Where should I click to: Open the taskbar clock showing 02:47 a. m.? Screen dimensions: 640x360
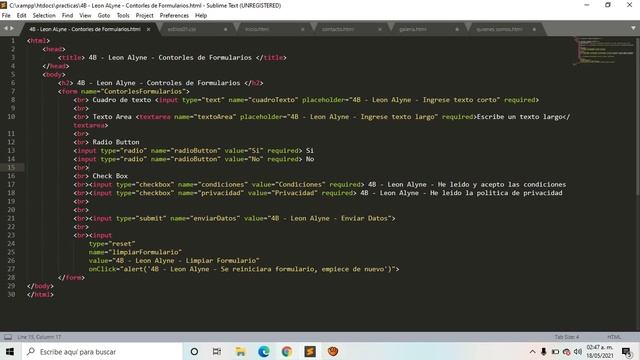[600, 351]
